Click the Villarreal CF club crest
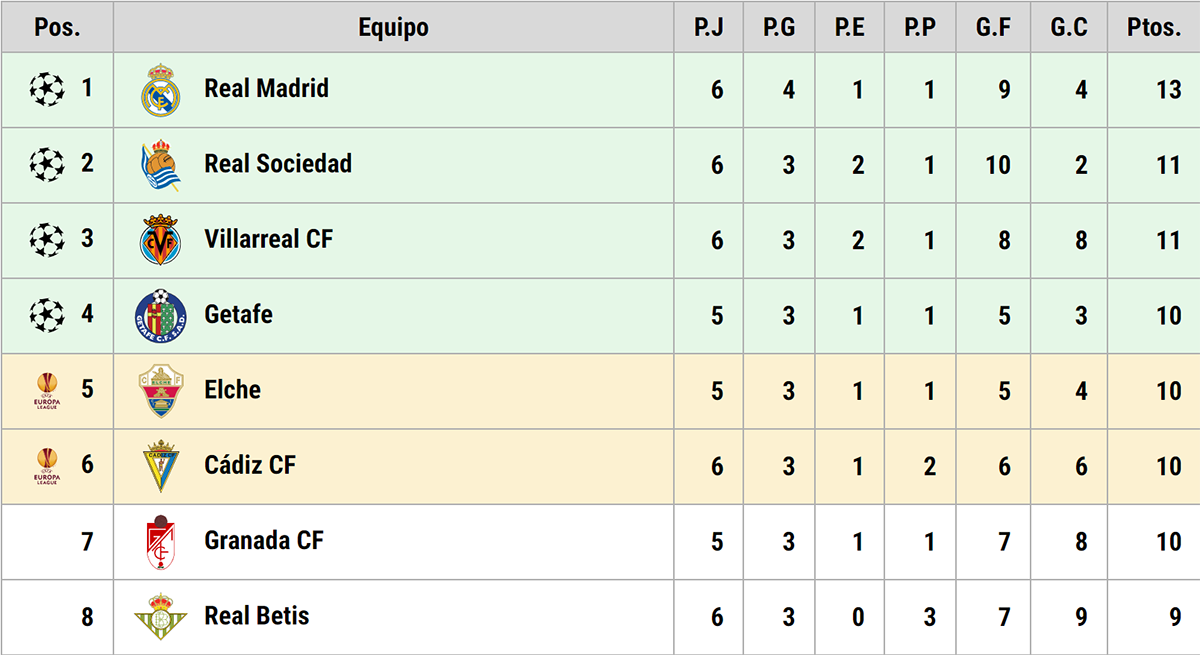 [160, 240]
